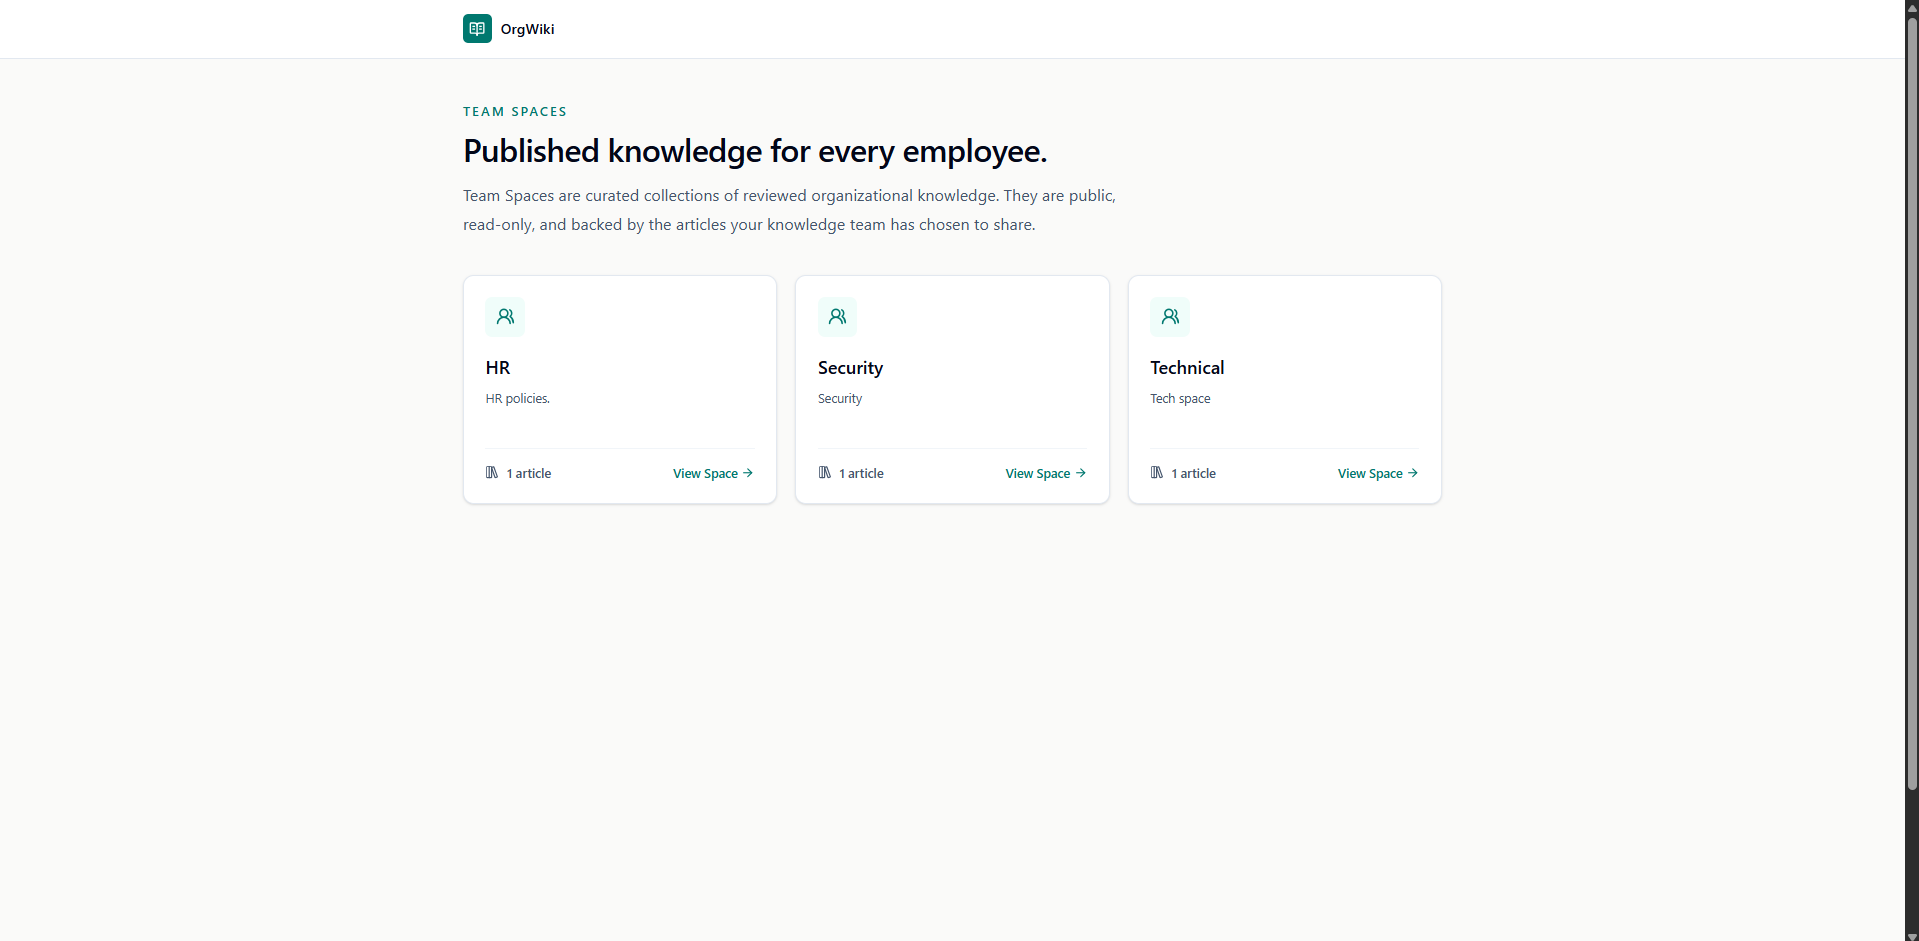Click the 'HR policies.' description
Image resolution: width=1919 pixels, height=941 pixels.
pyautogui.click(x=518, y=399)
